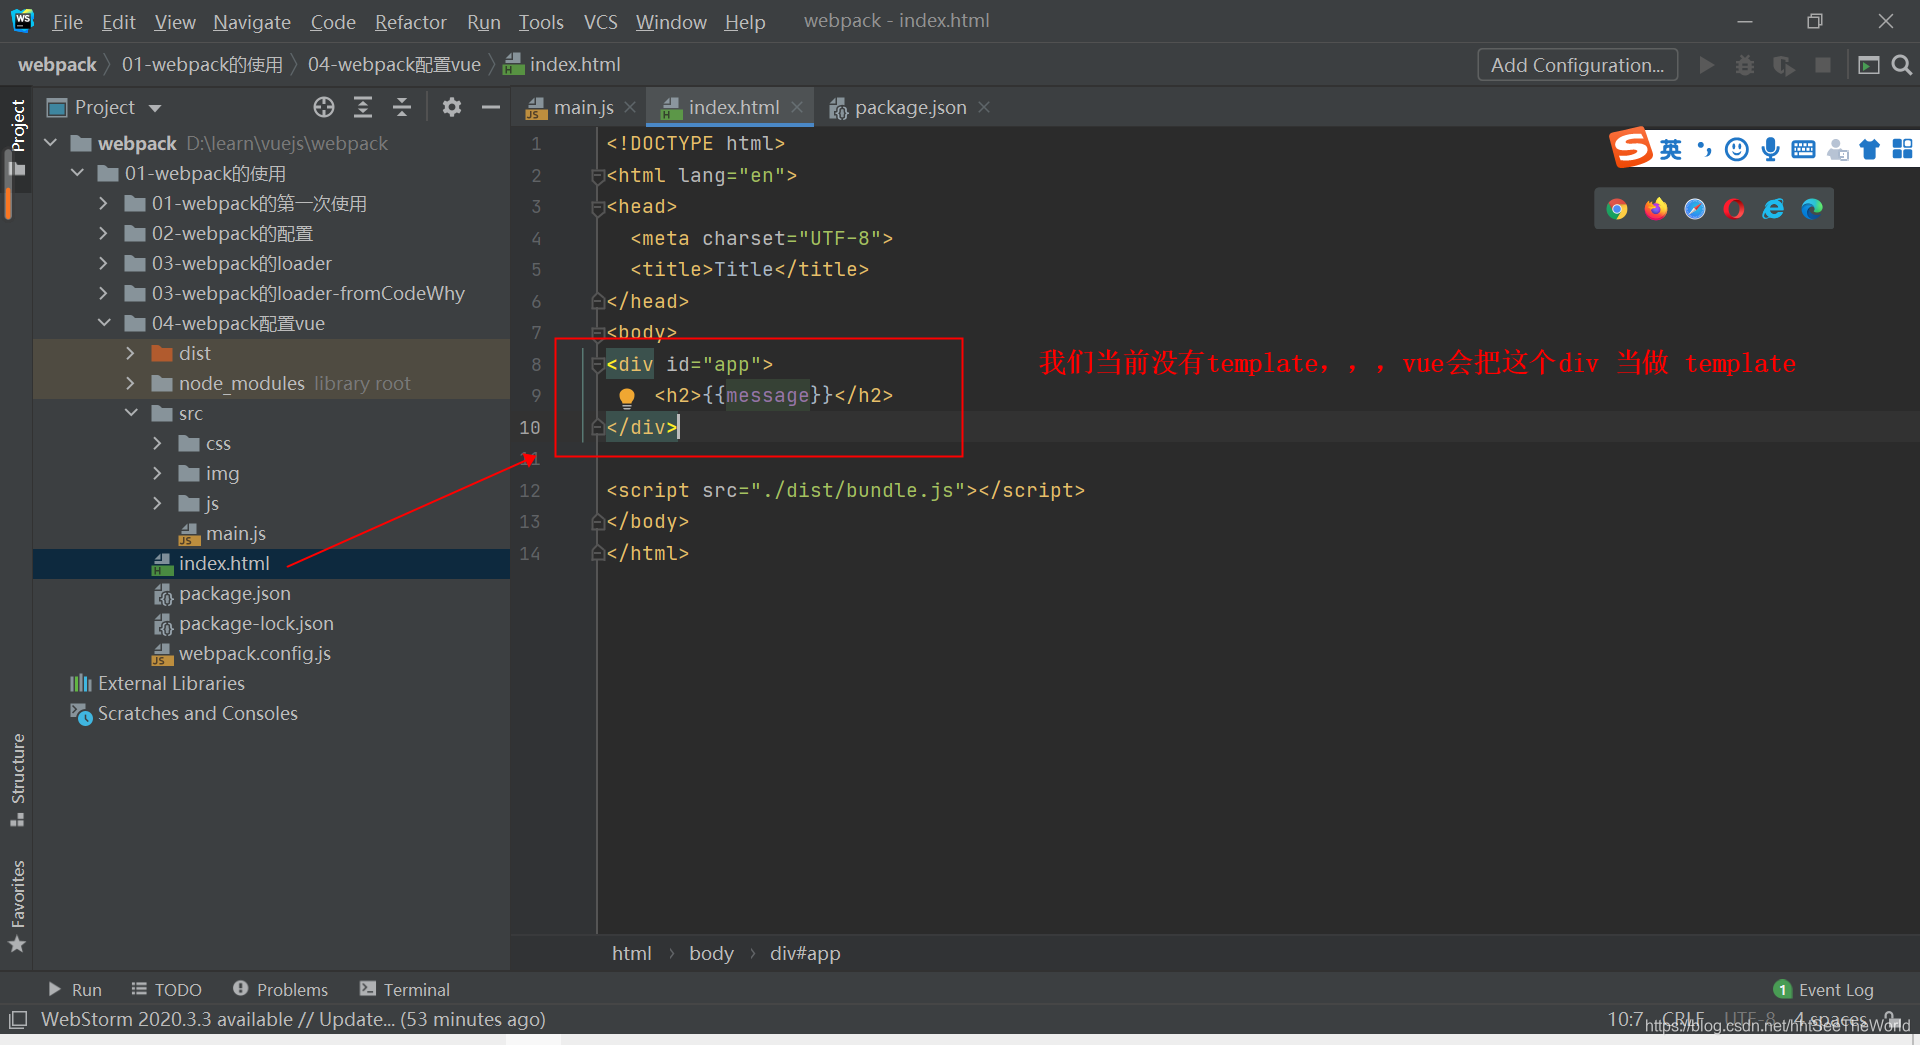Image resolution: width=1920 pixels, height=1045 pixels.
Task: Click body breadcrumb in editor footer
Action: (x=711, y=953)
